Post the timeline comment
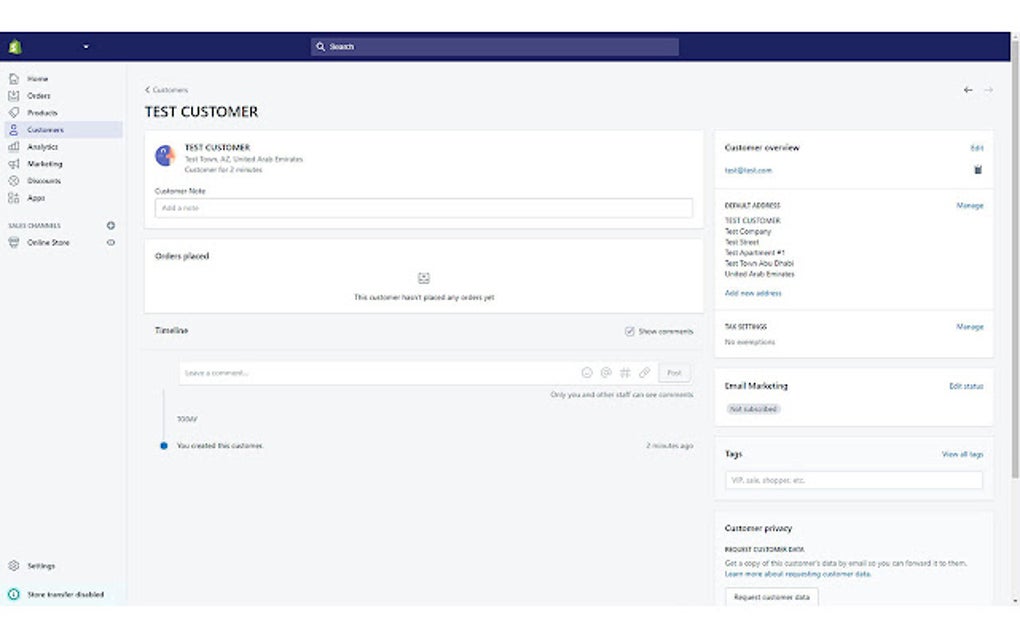The height and width of the screenshot is (638, 1020). [674, 372]
